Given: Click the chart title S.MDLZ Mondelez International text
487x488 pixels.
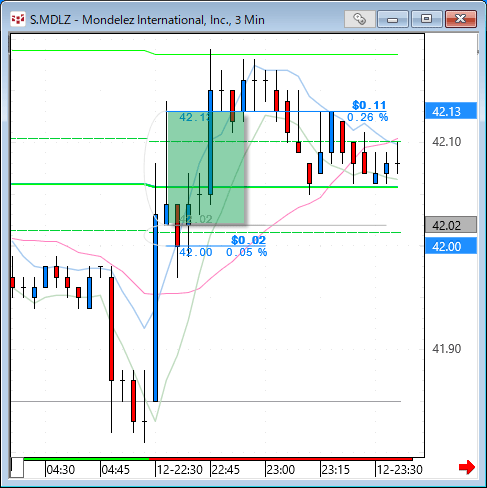Looking at the screenshot, I should click(147, 20).
